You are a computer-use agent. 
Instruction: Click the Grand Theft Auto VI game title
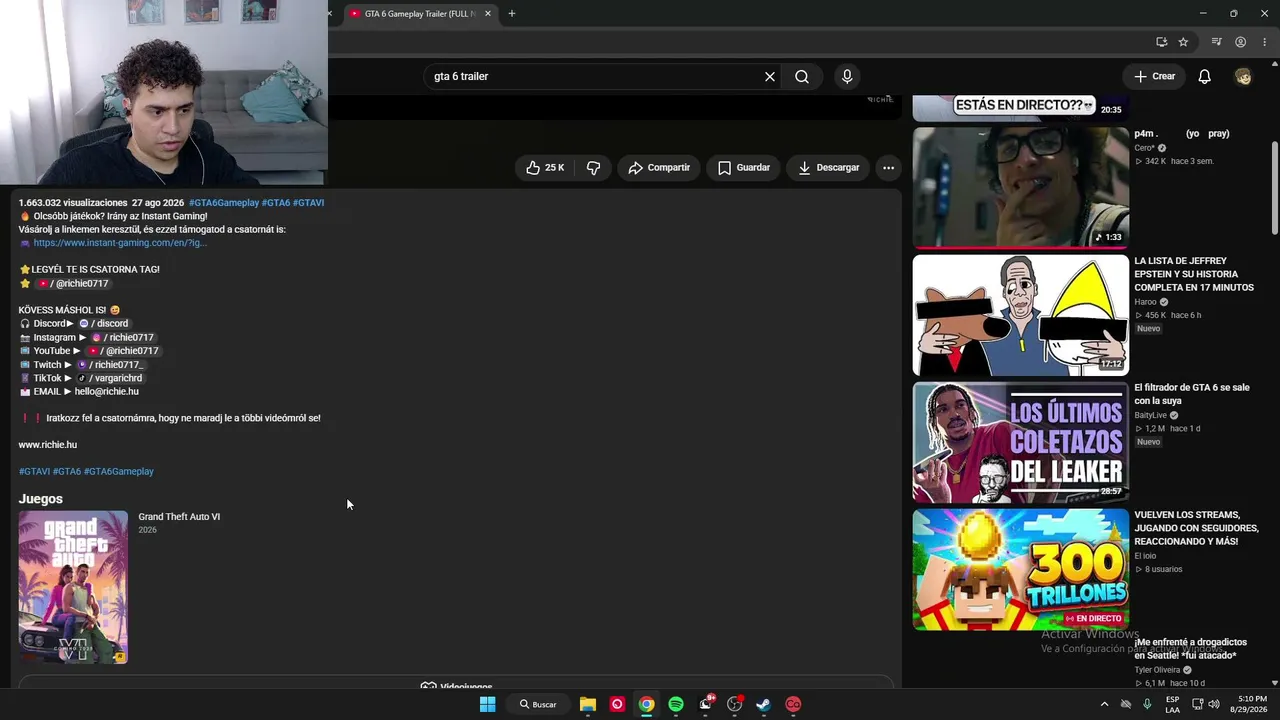point(179,517)
